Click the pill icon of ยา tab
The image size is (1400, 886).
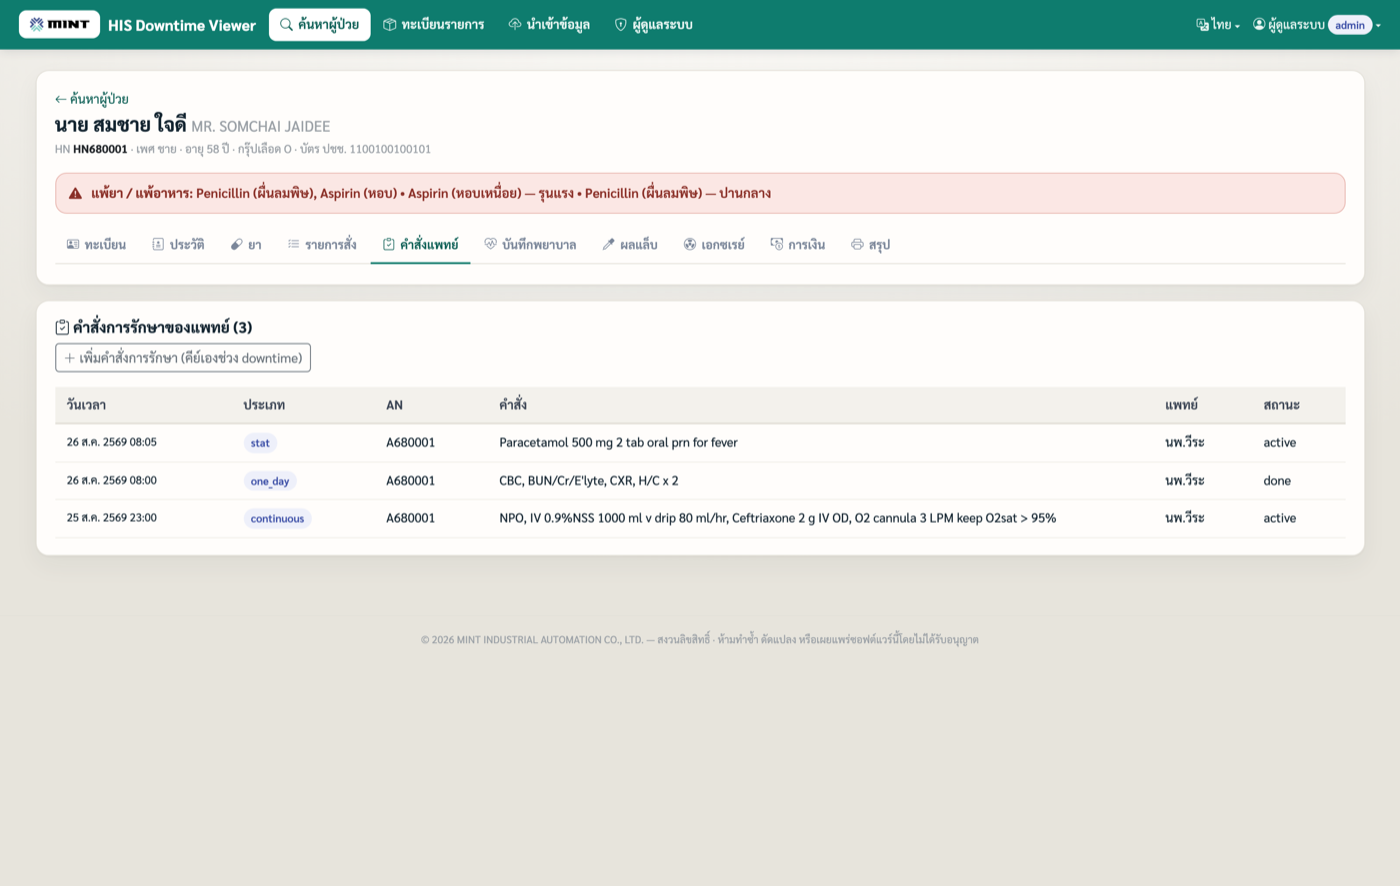pos(237,244)
